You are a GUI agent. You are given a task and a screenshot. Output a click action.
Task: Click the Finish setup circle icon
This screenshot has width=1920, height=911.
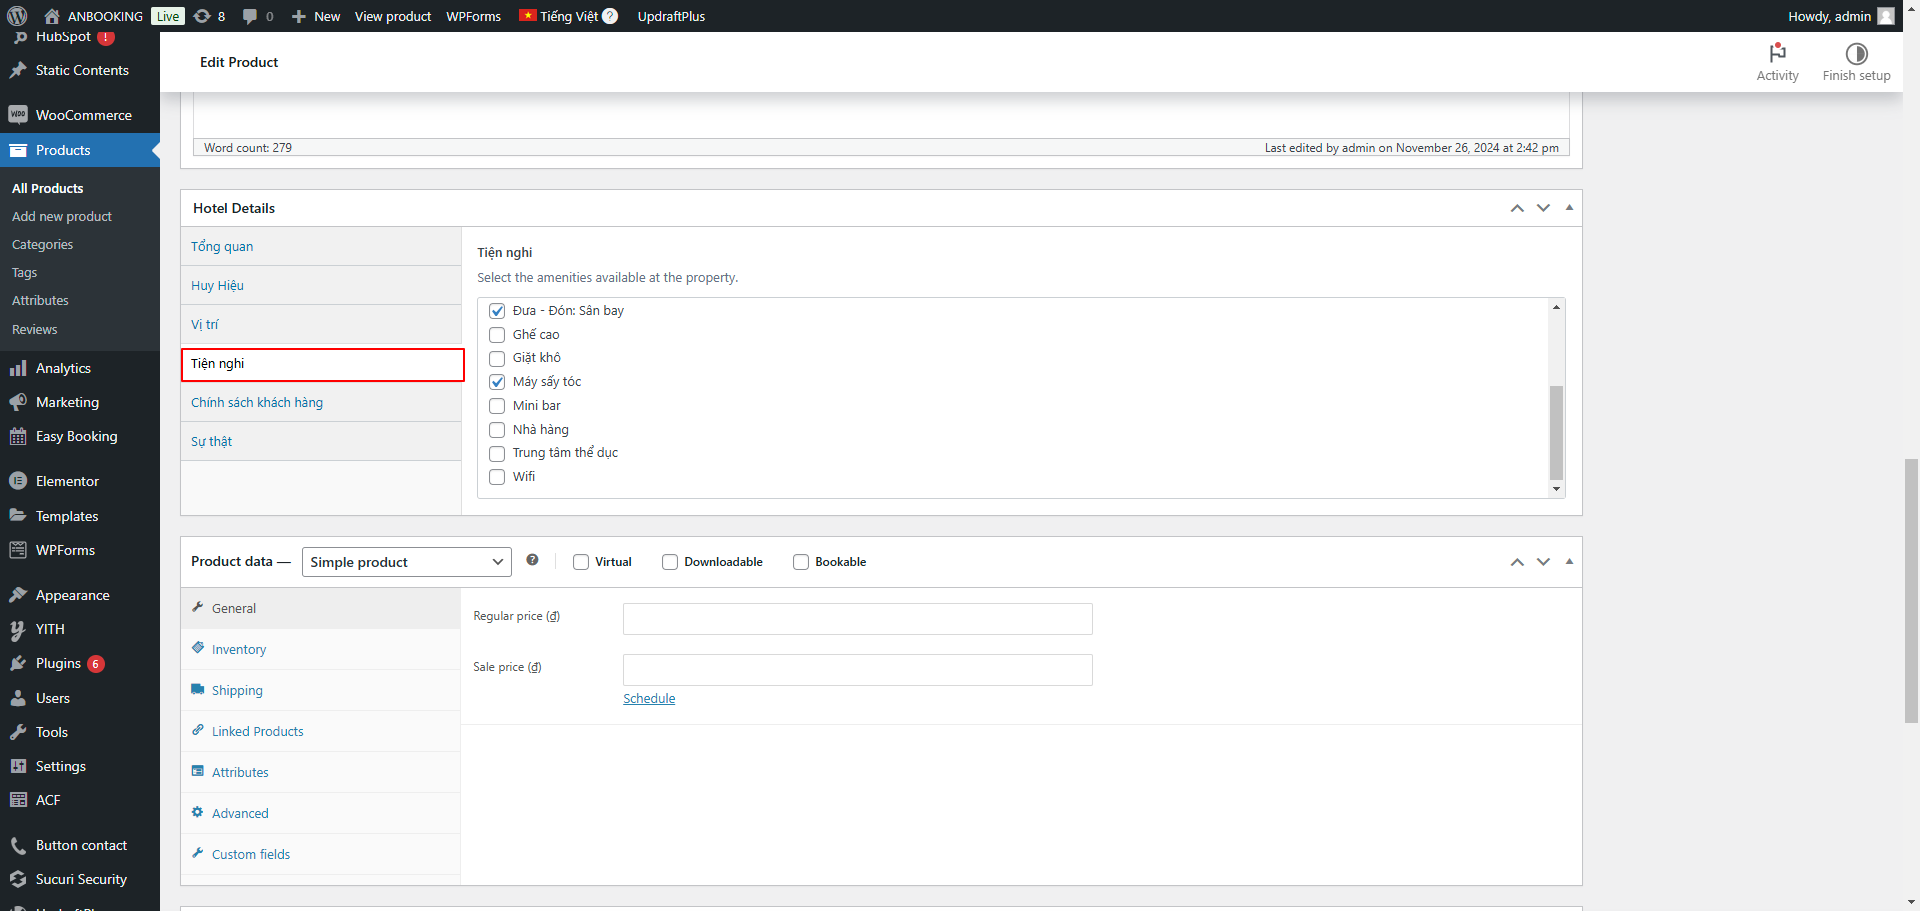tap(1856, 53)
